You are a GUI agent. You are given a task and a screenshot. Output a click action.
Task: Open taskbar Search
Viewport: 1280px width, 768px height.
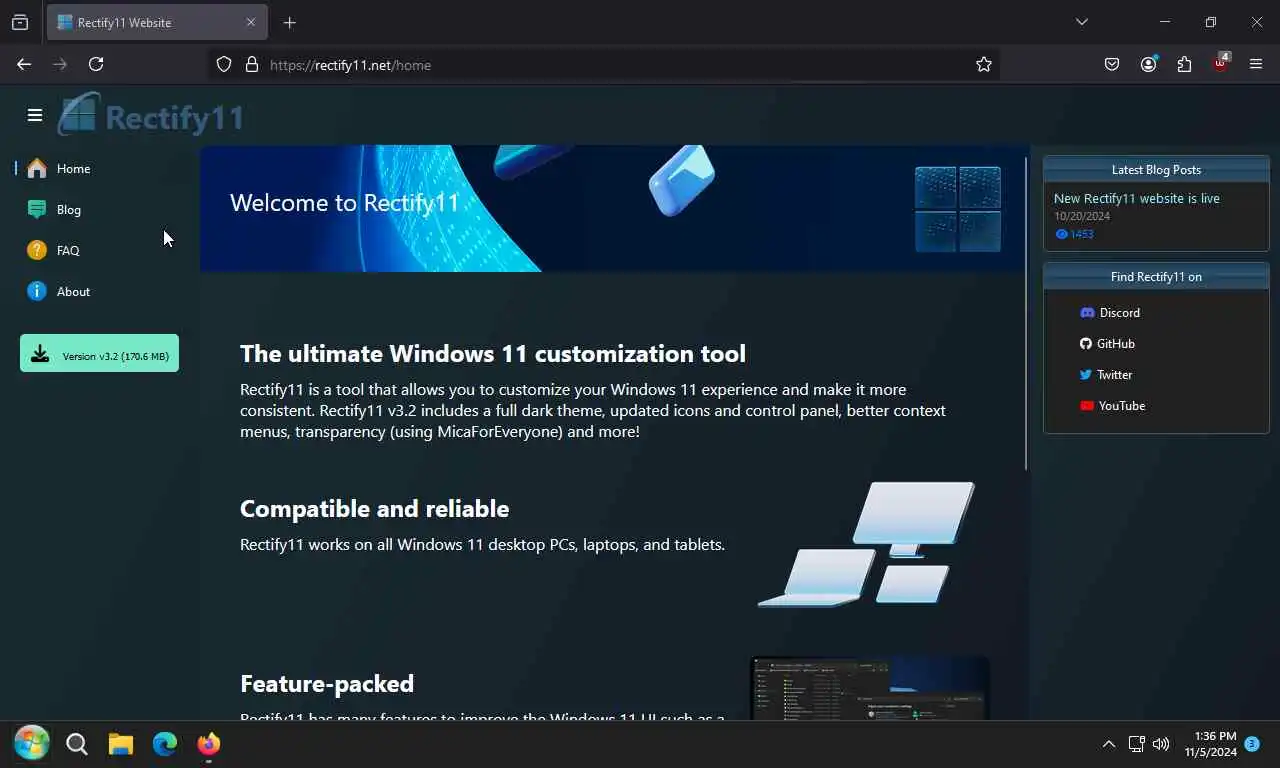coord(77,744)
